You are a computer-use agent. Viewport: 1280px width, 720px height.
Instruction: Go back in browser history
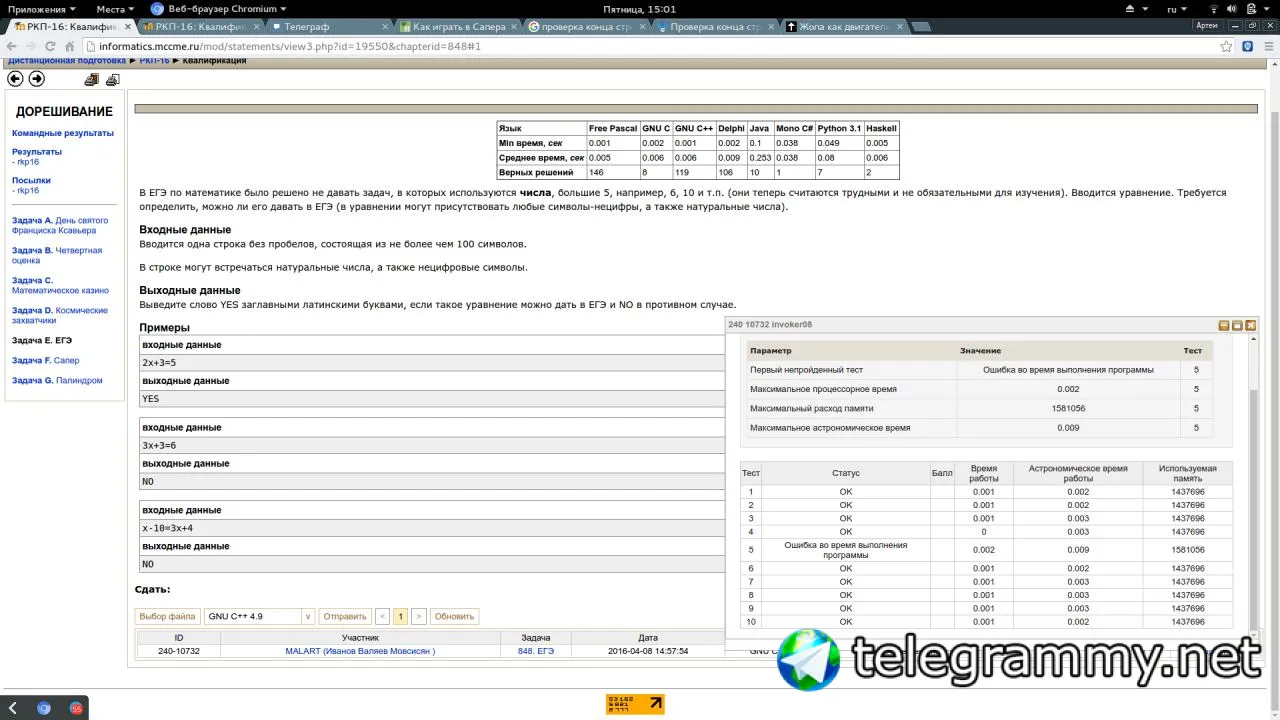tap(12, 46)
